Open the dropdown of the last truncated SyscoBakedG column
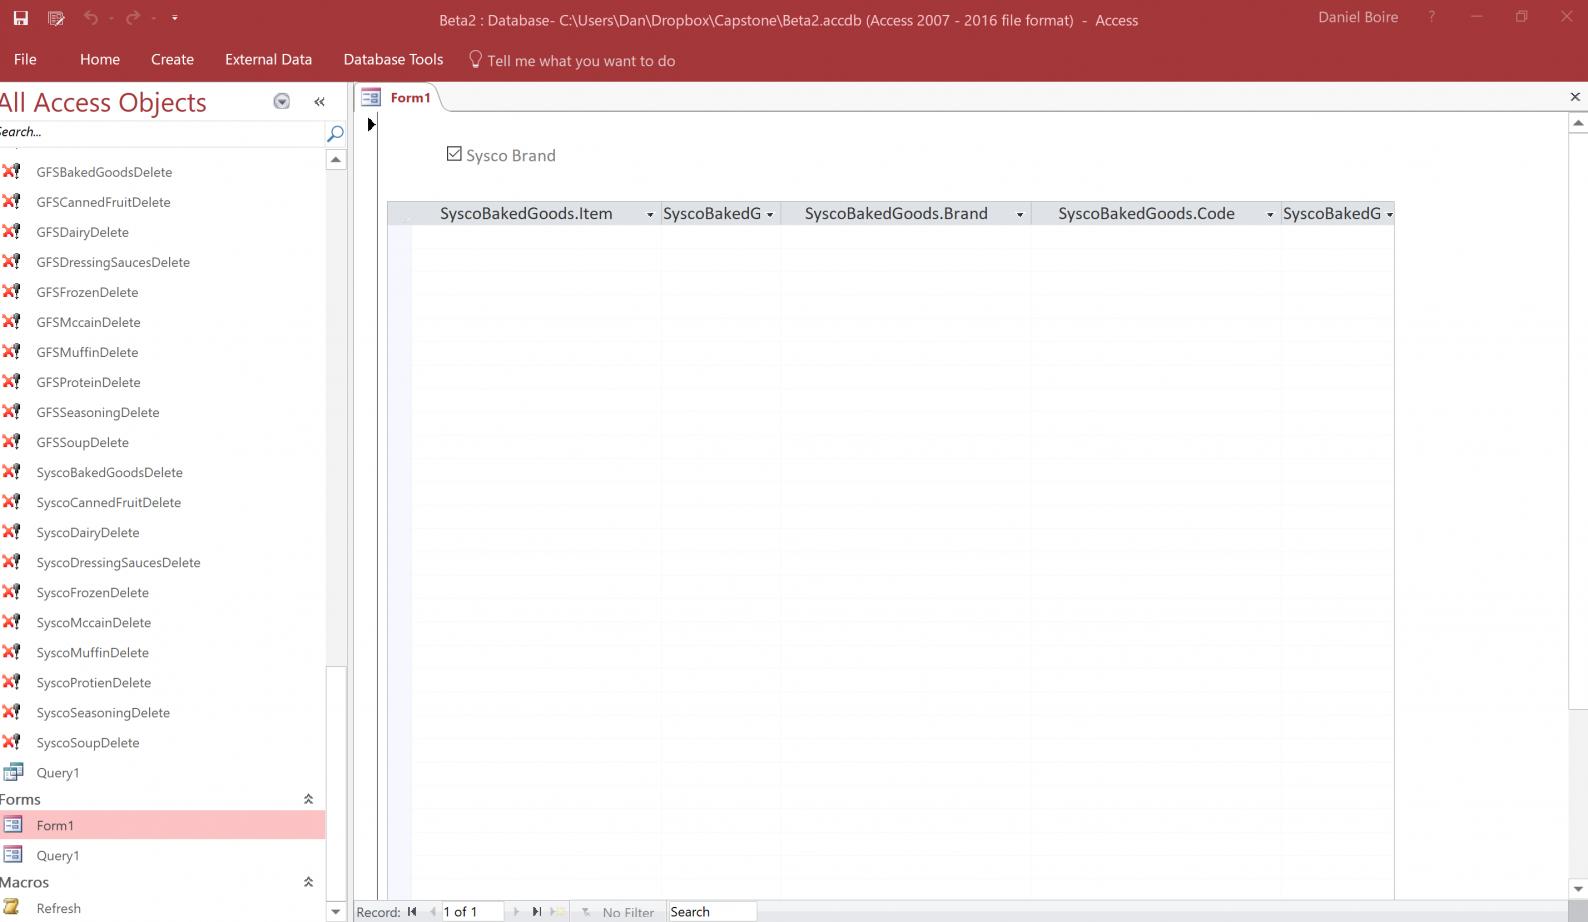This screenshot has width=1588, height=922. [x=1389, y=215]
